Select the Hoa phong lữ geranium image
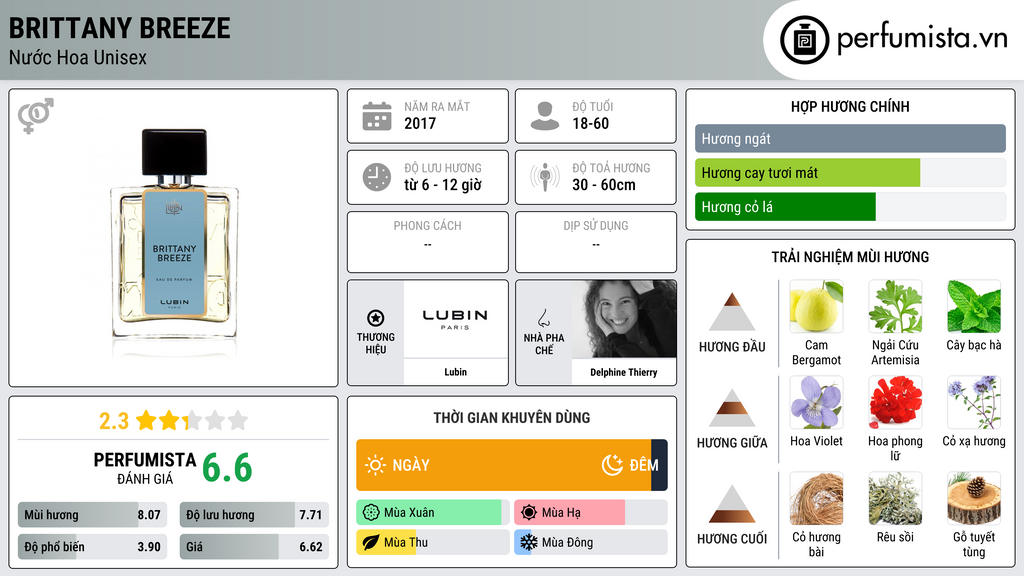Viewport: 1024px width, 576px height. click(895, 402)
